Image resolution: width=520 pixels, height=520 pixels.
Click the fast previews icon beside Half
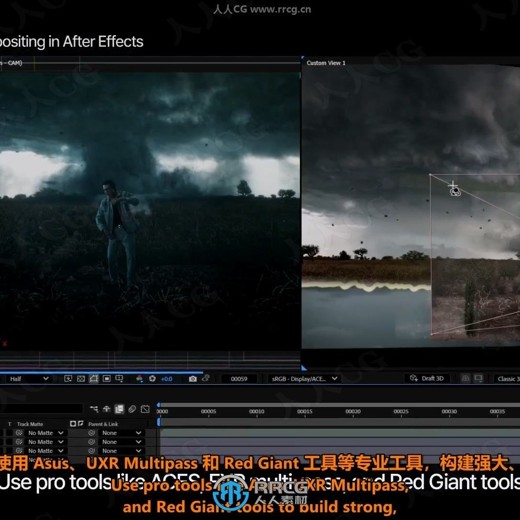click(68, 379)
